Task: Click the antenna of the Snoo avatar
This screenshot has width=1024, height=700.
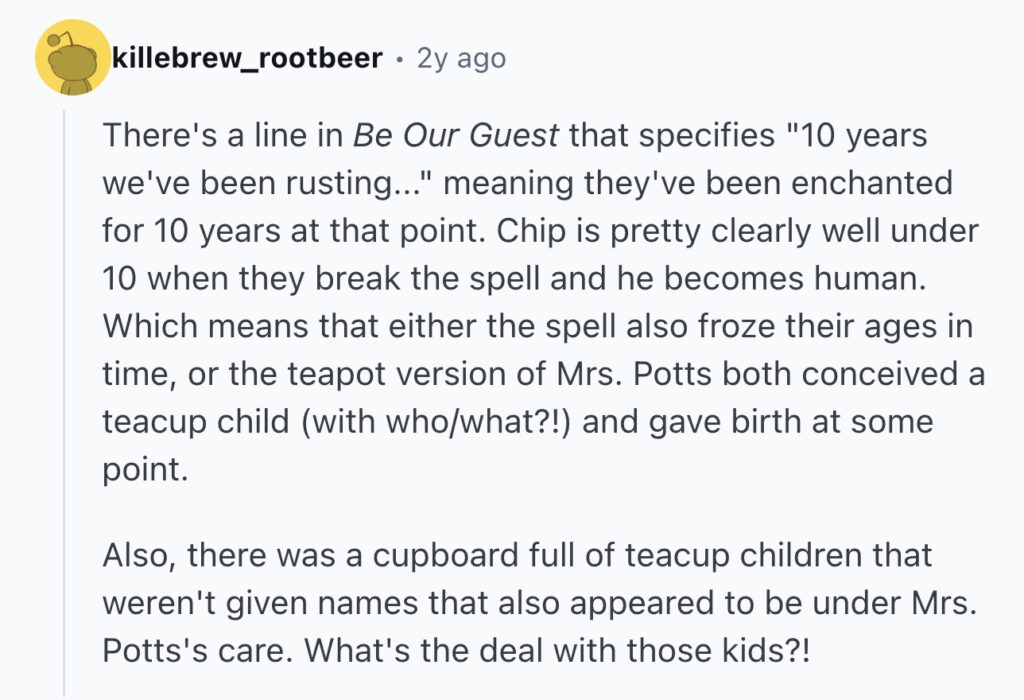Action: coord(59,39)
